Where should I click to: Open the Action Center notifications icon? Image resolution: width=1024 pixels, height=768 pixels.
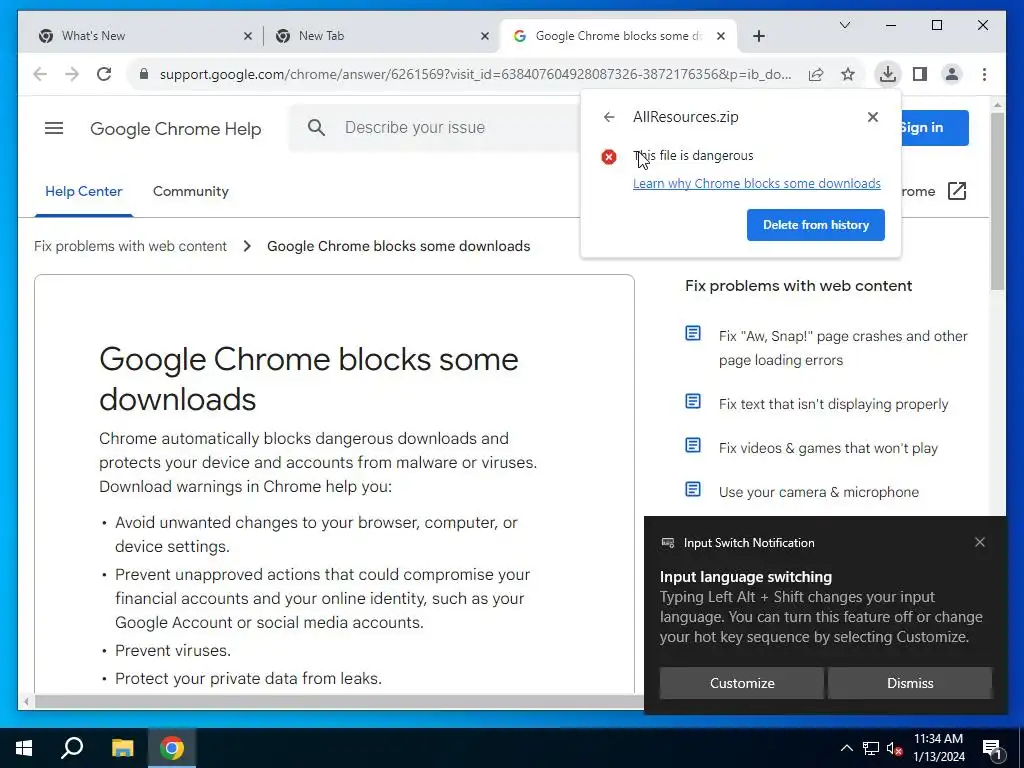click(992, 749)
